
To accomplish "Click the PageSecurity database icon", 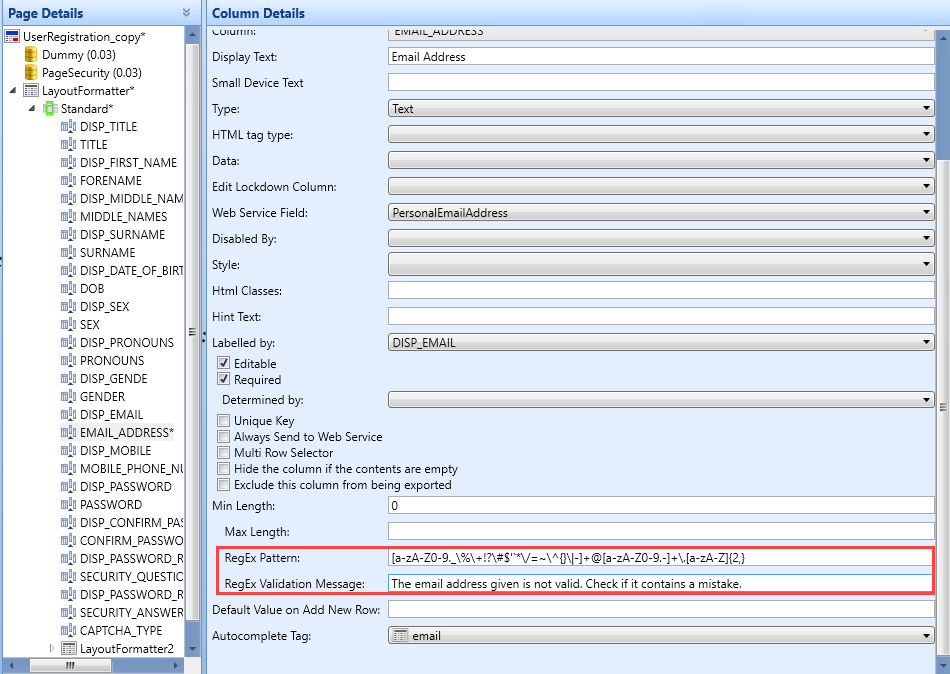I will [x=31, y=73].
